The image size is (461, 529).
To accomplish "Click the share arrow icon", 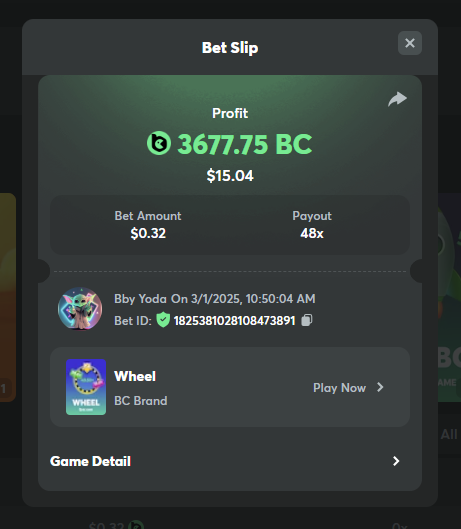I will pyautogui.click(x=398, y=99).
